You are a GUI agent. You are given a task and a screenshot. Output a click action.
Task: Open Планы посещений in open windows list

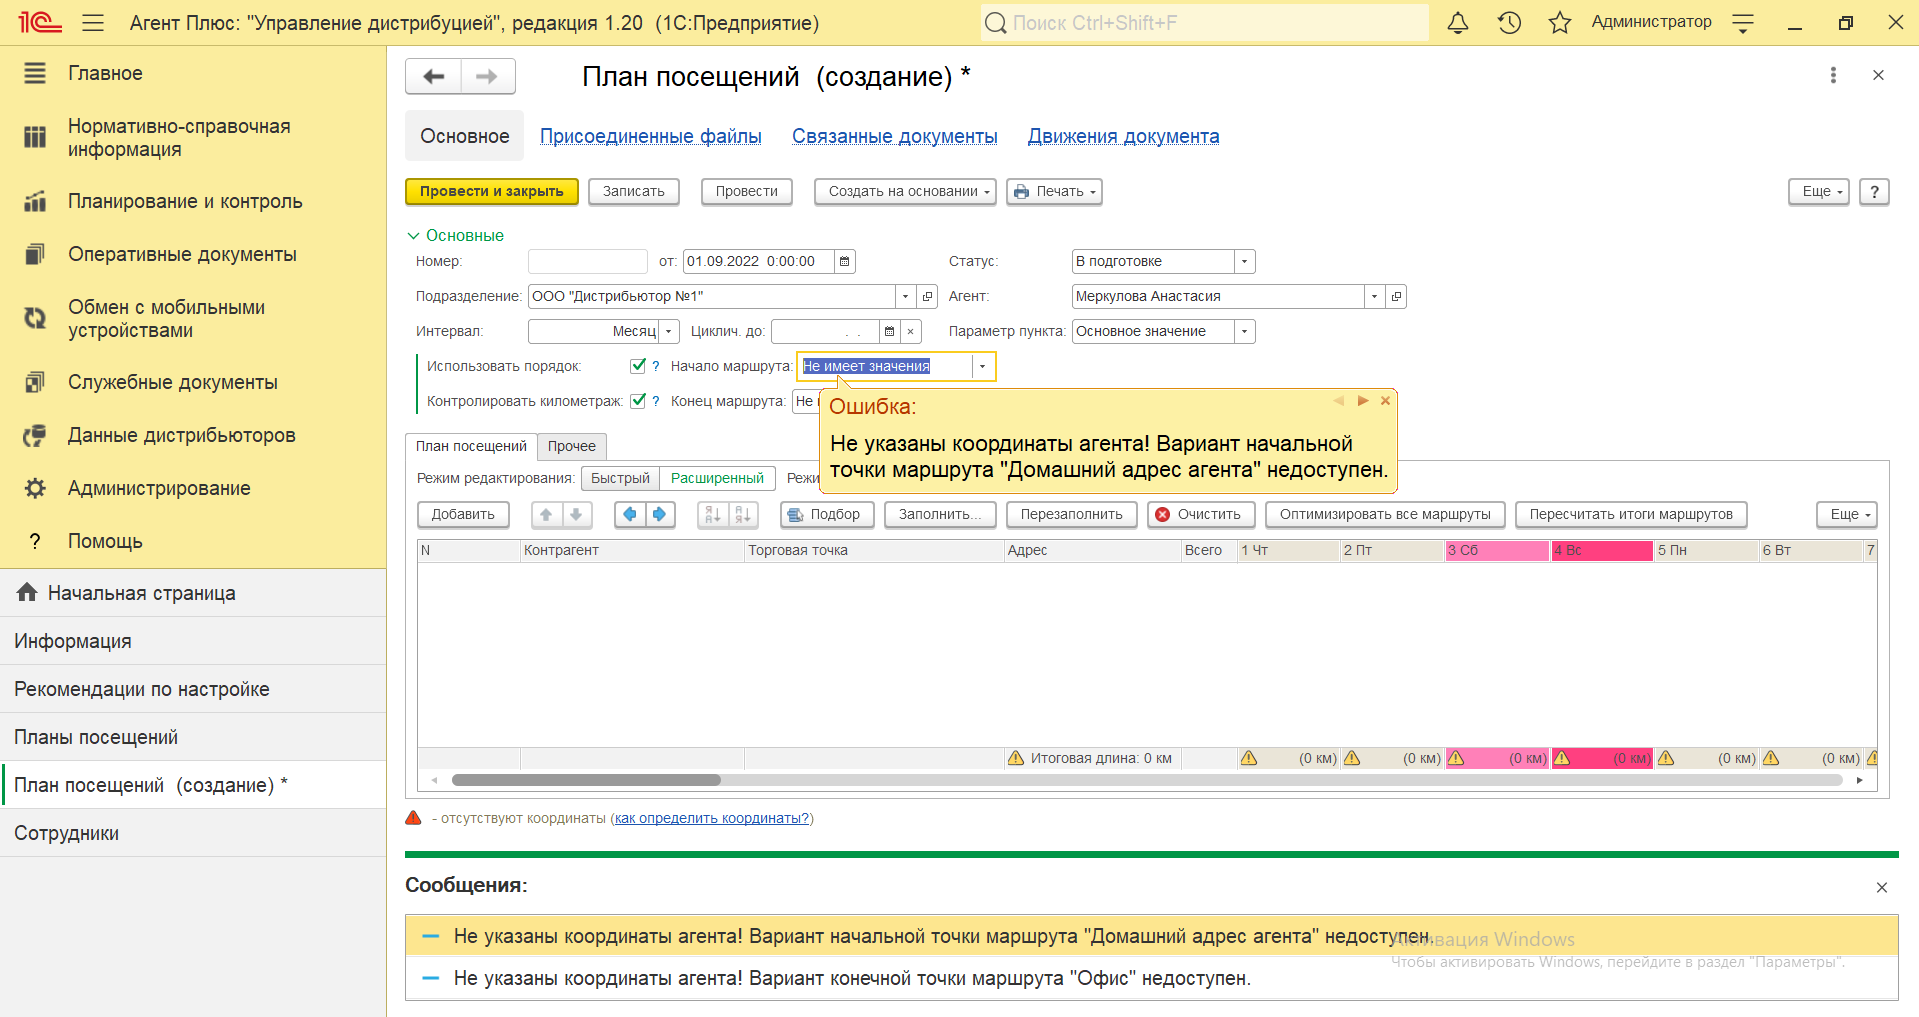click(193, 737)
